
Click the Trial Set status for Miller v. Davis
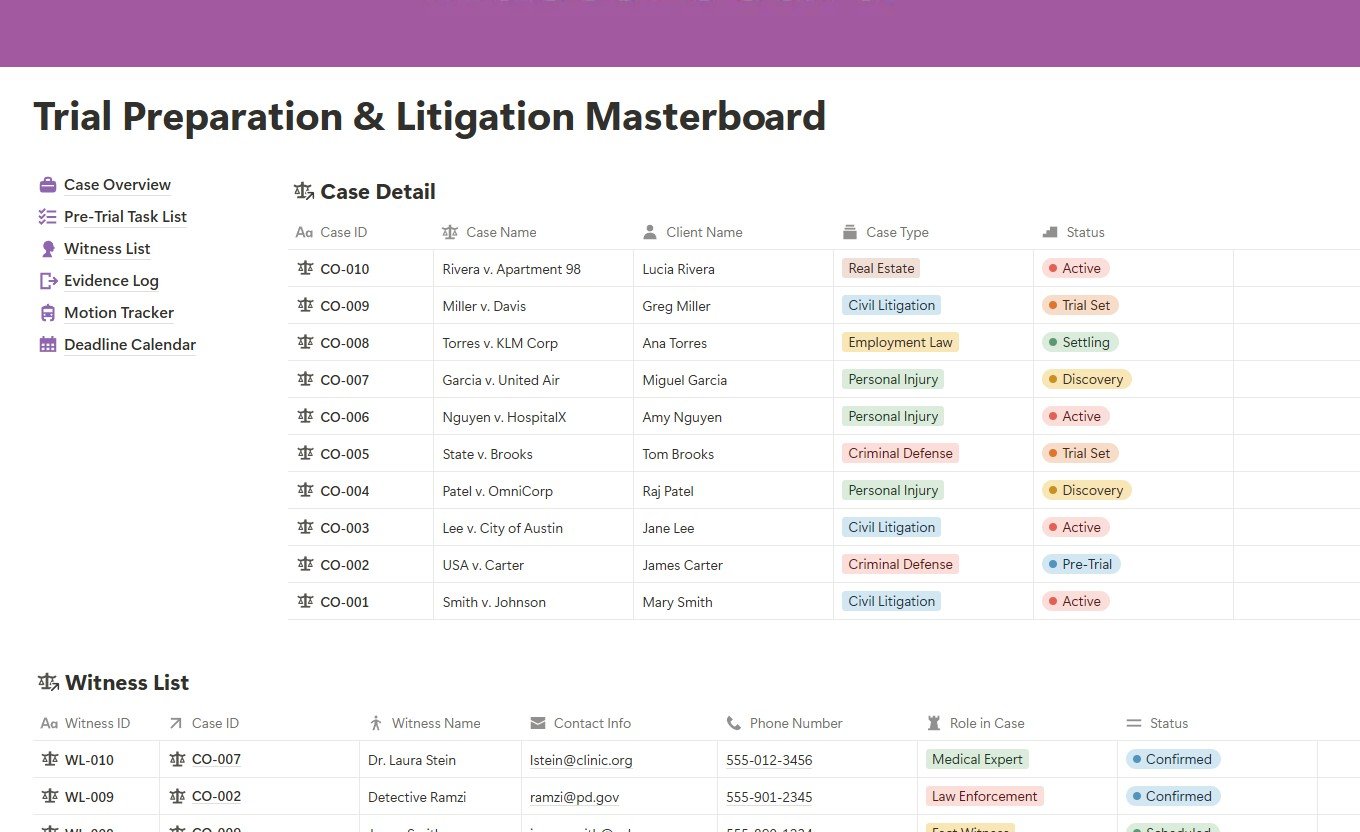click(x=1080, y=305)
